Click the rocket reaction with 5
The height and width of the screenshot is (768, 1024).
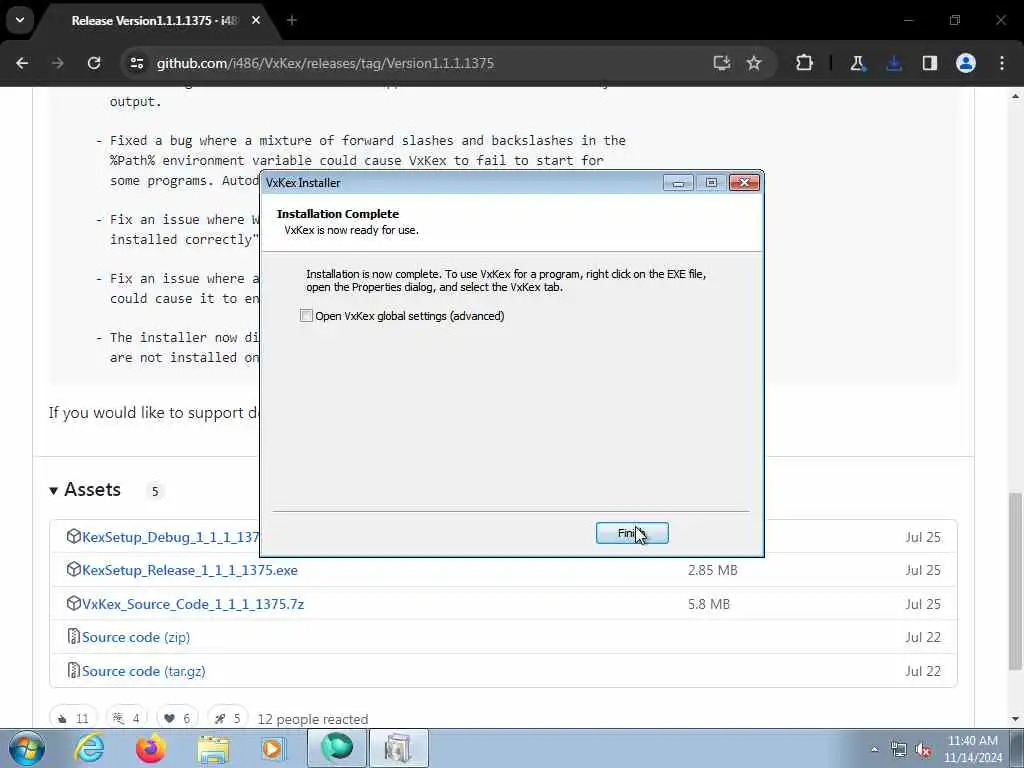tap(228, 718)
